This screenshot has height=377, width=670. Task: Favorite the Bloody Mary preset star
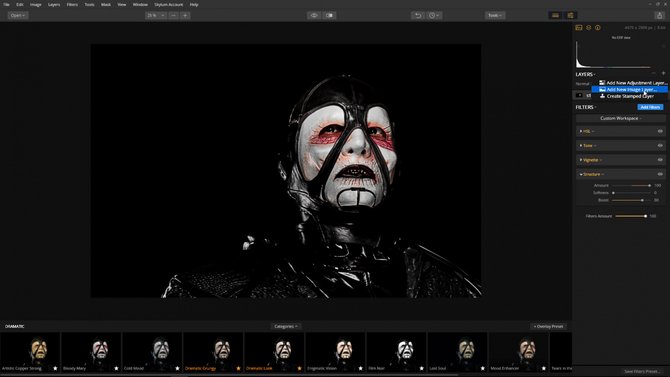pos(116,368)
